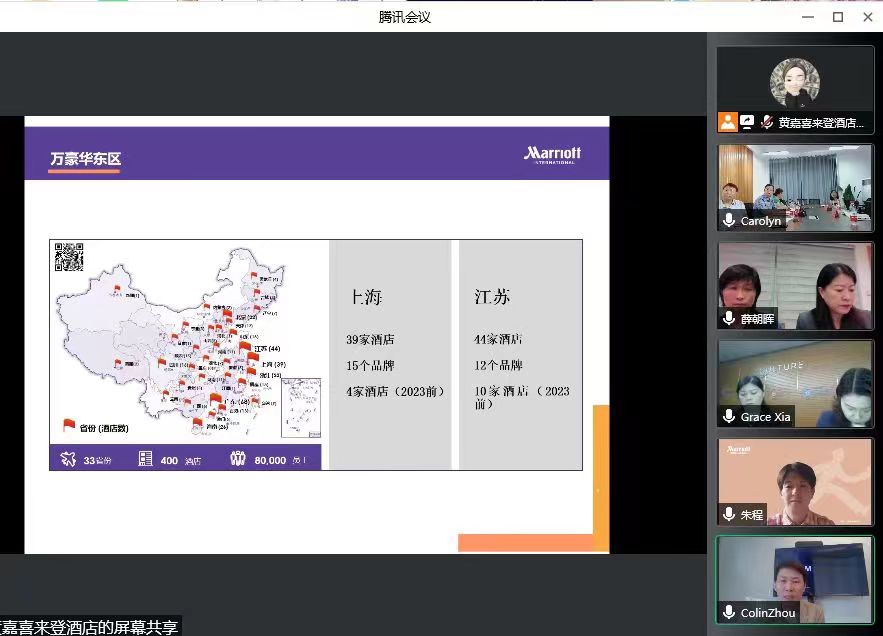The height and width of the screenshot is (636, 883).
Task: Maximize the 腾讯会议 window
Action: (838, 16)
